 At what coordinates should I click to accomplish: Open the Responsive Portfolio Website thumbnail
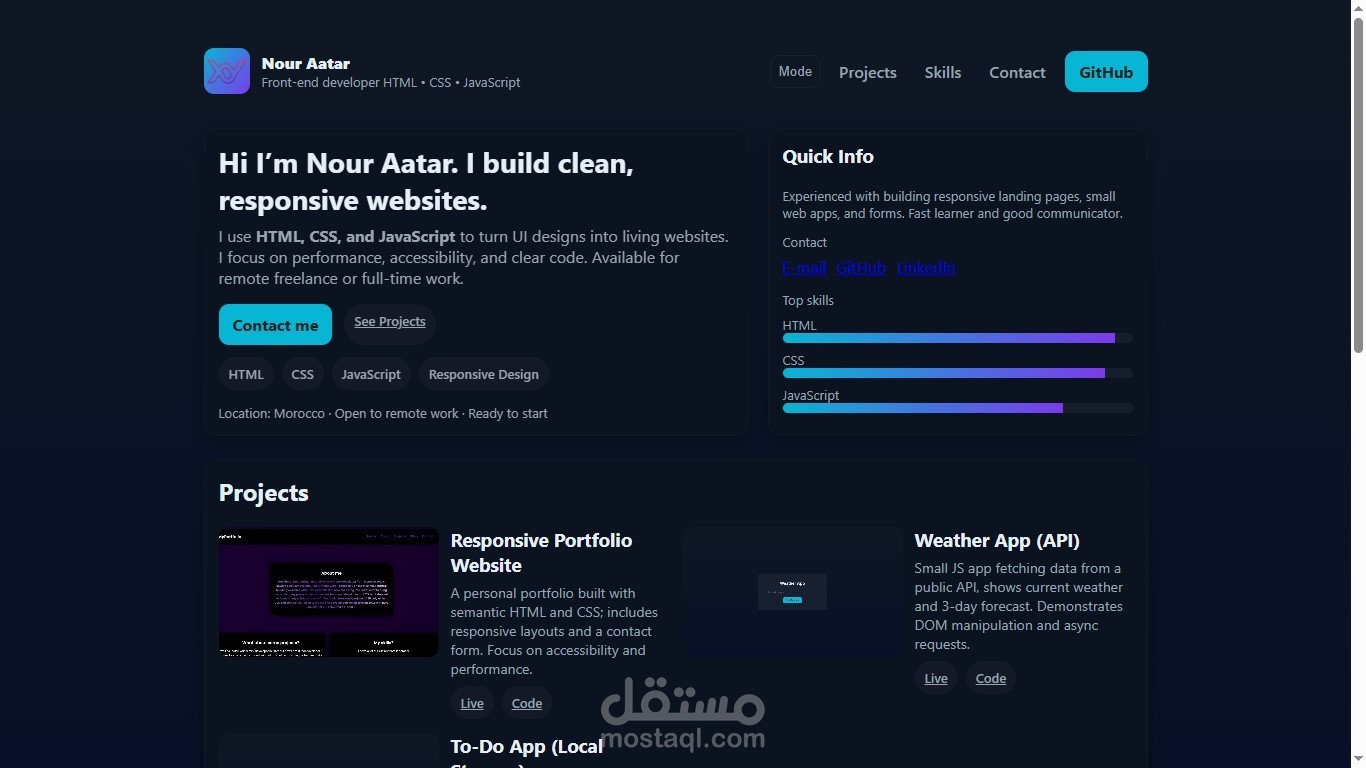328,592
